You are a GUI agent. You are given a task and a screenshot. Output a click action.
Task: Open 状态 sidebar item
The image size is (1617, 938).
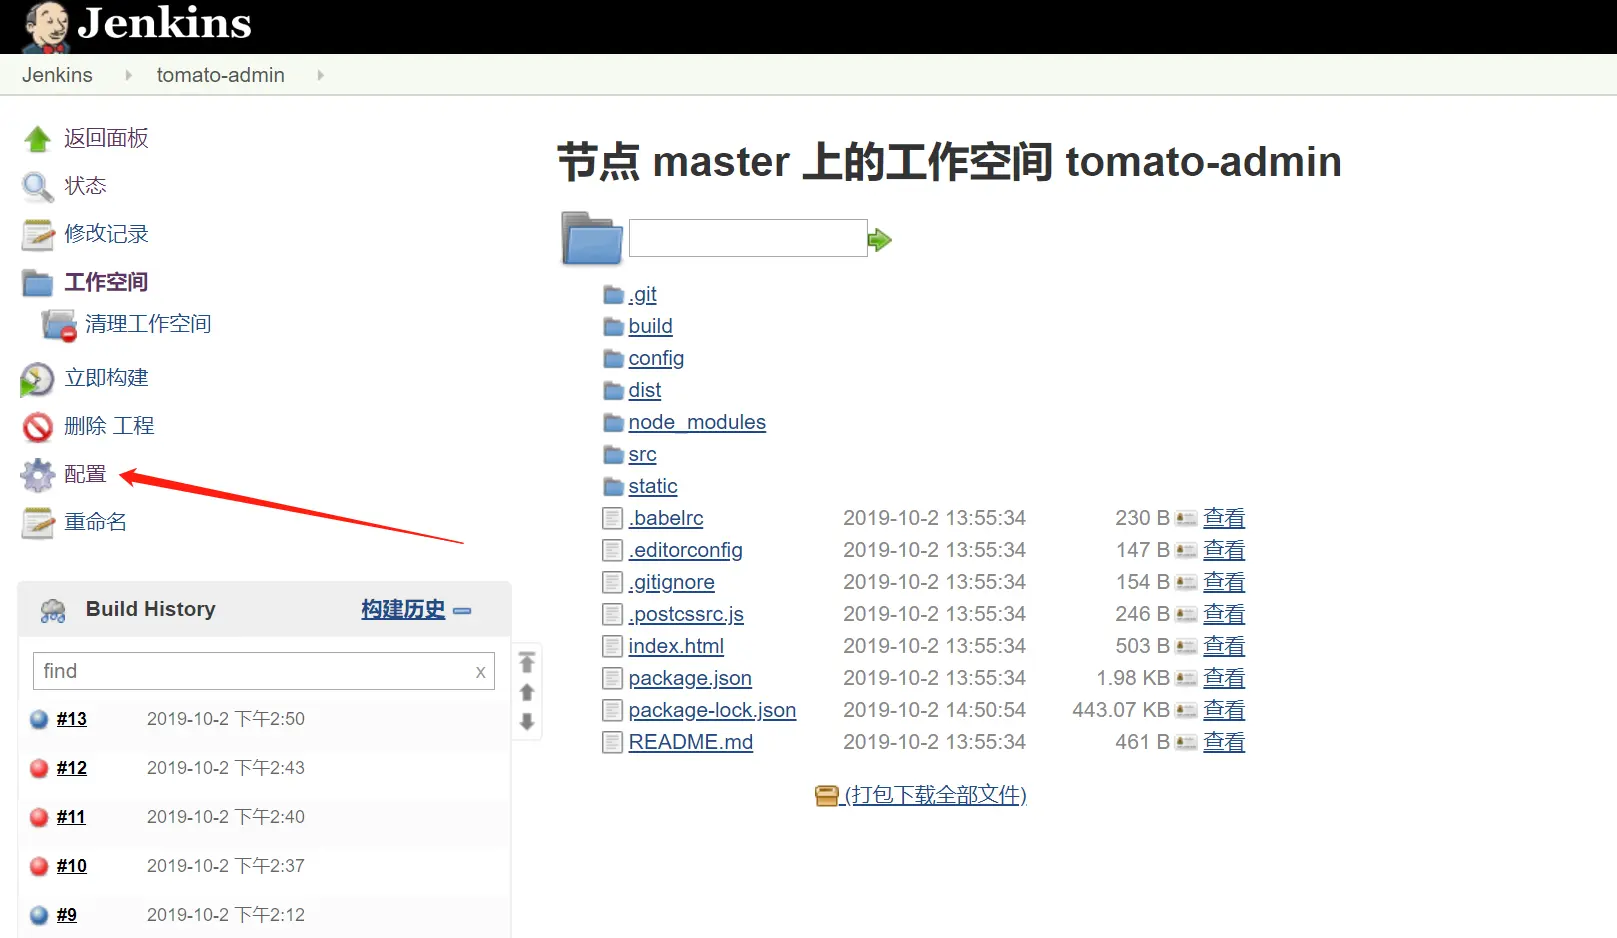pyautogui.click(x=86, y=186)
